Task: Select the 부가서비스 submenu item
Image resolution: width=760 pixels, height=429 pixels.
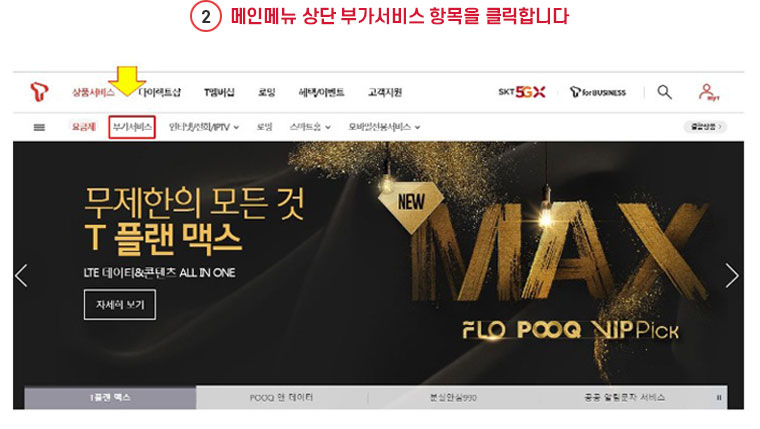Action: click(132, 127)
